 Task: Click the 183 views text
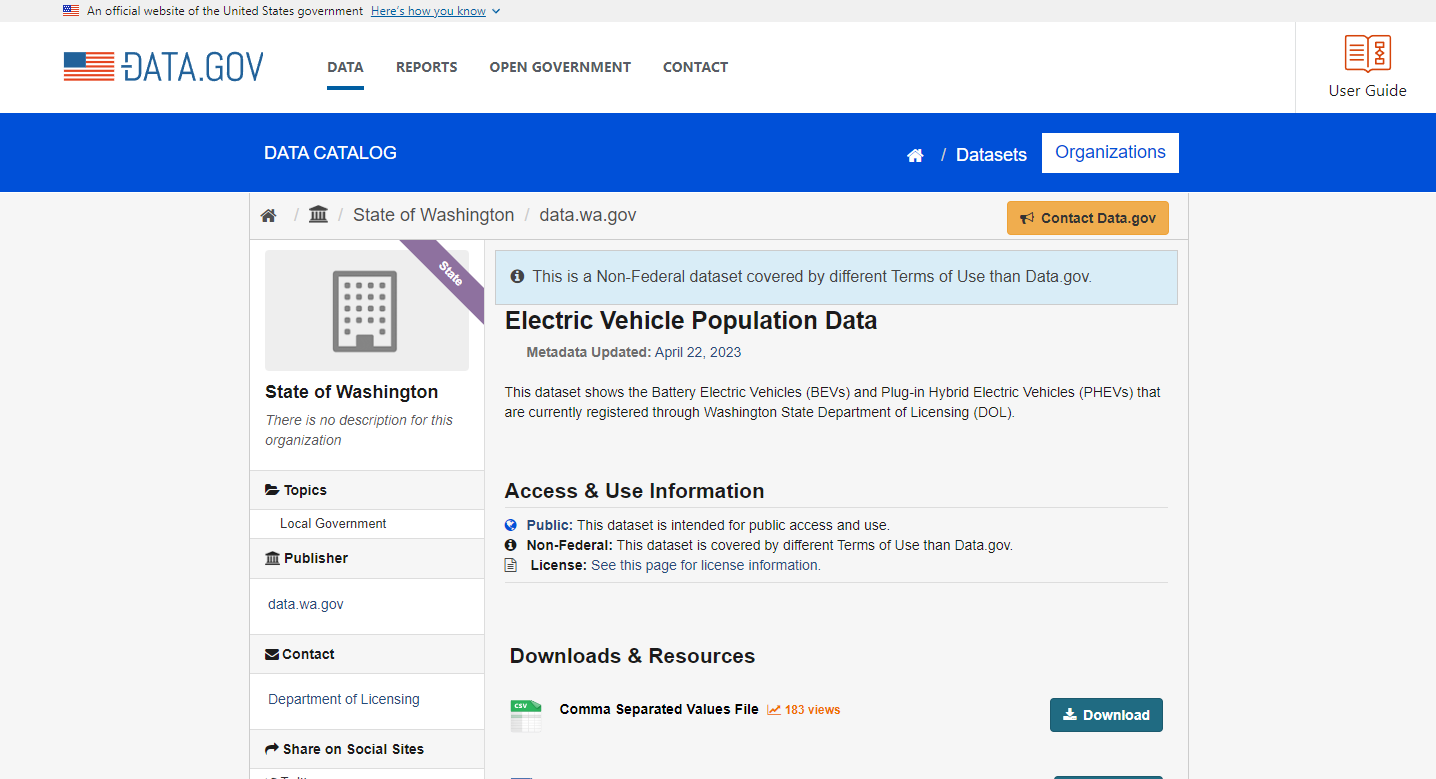click(812, 710)
